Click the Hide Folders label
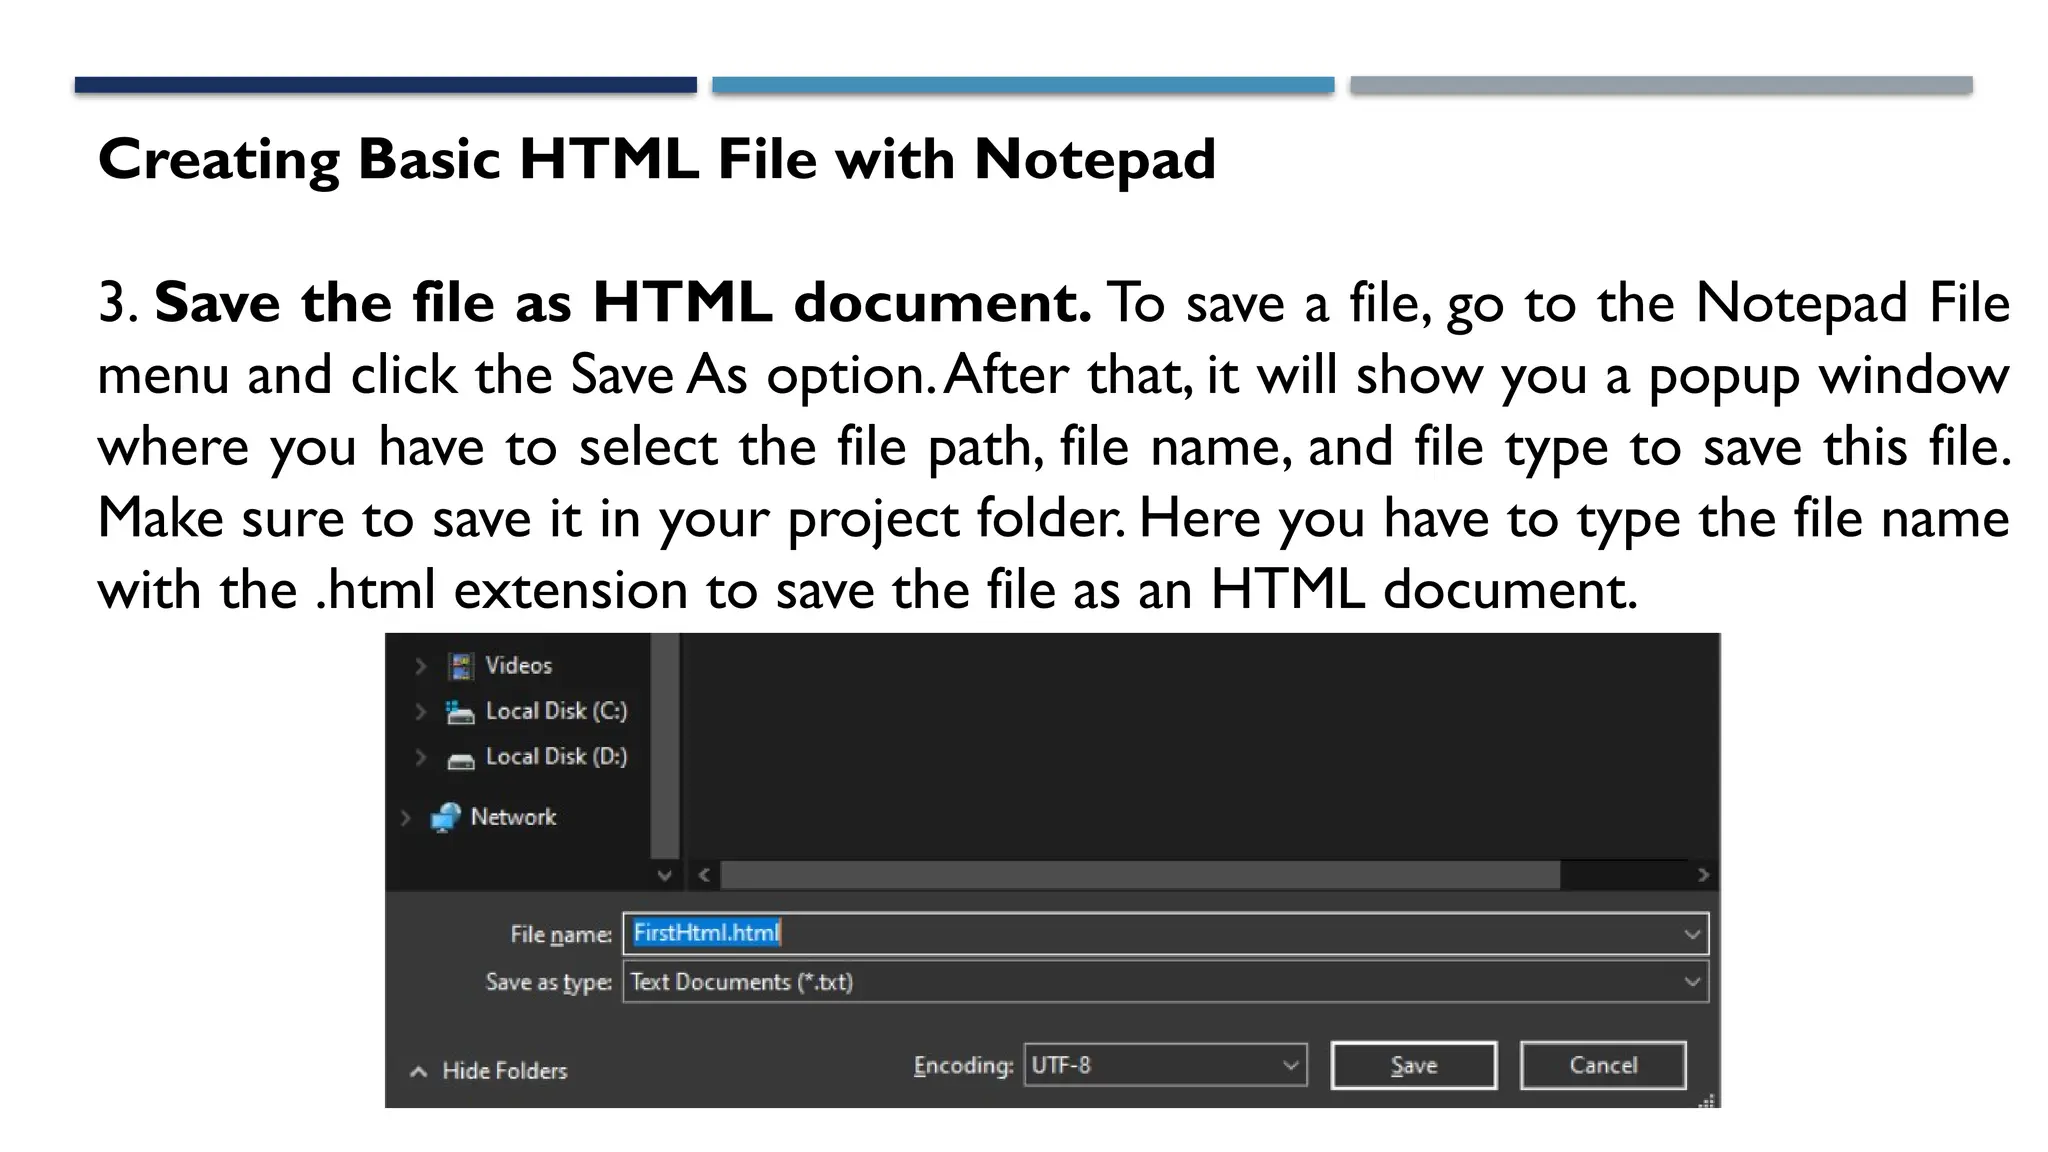Viewport: 2048px width, 1152px height. click(505, 1071)
